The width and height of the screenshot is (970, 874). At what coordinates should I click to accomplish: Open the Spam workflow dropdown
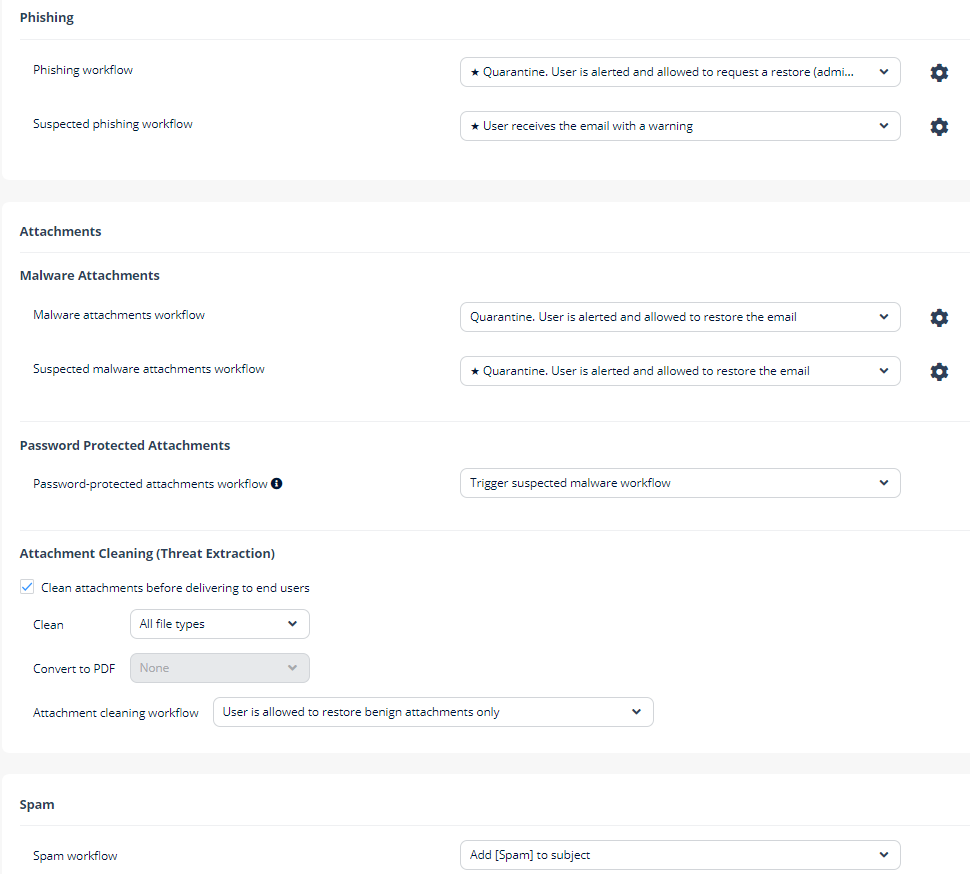[680, 855]
